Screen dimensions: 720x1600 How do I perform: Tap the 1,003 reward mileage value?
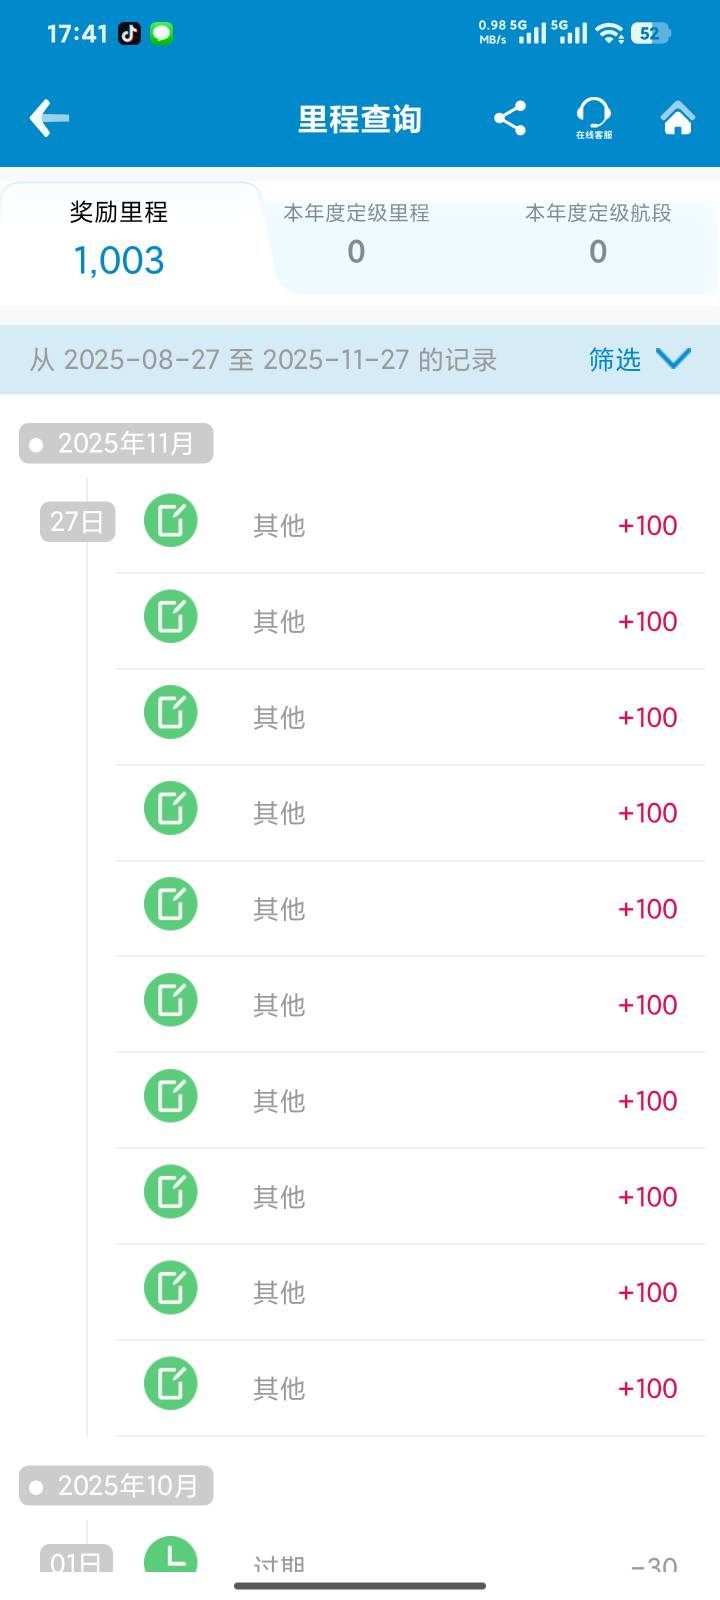click(x=119, y=261)
